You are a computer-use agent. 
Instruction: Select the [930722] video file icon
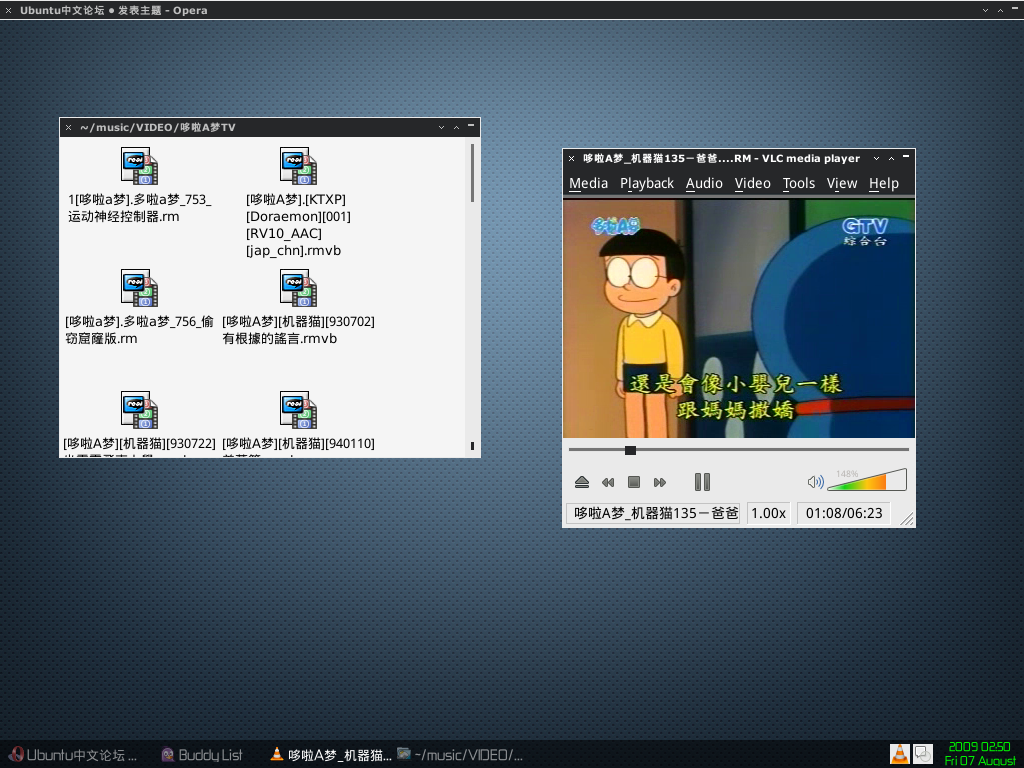pyautogui.click(x=139, y=410)
